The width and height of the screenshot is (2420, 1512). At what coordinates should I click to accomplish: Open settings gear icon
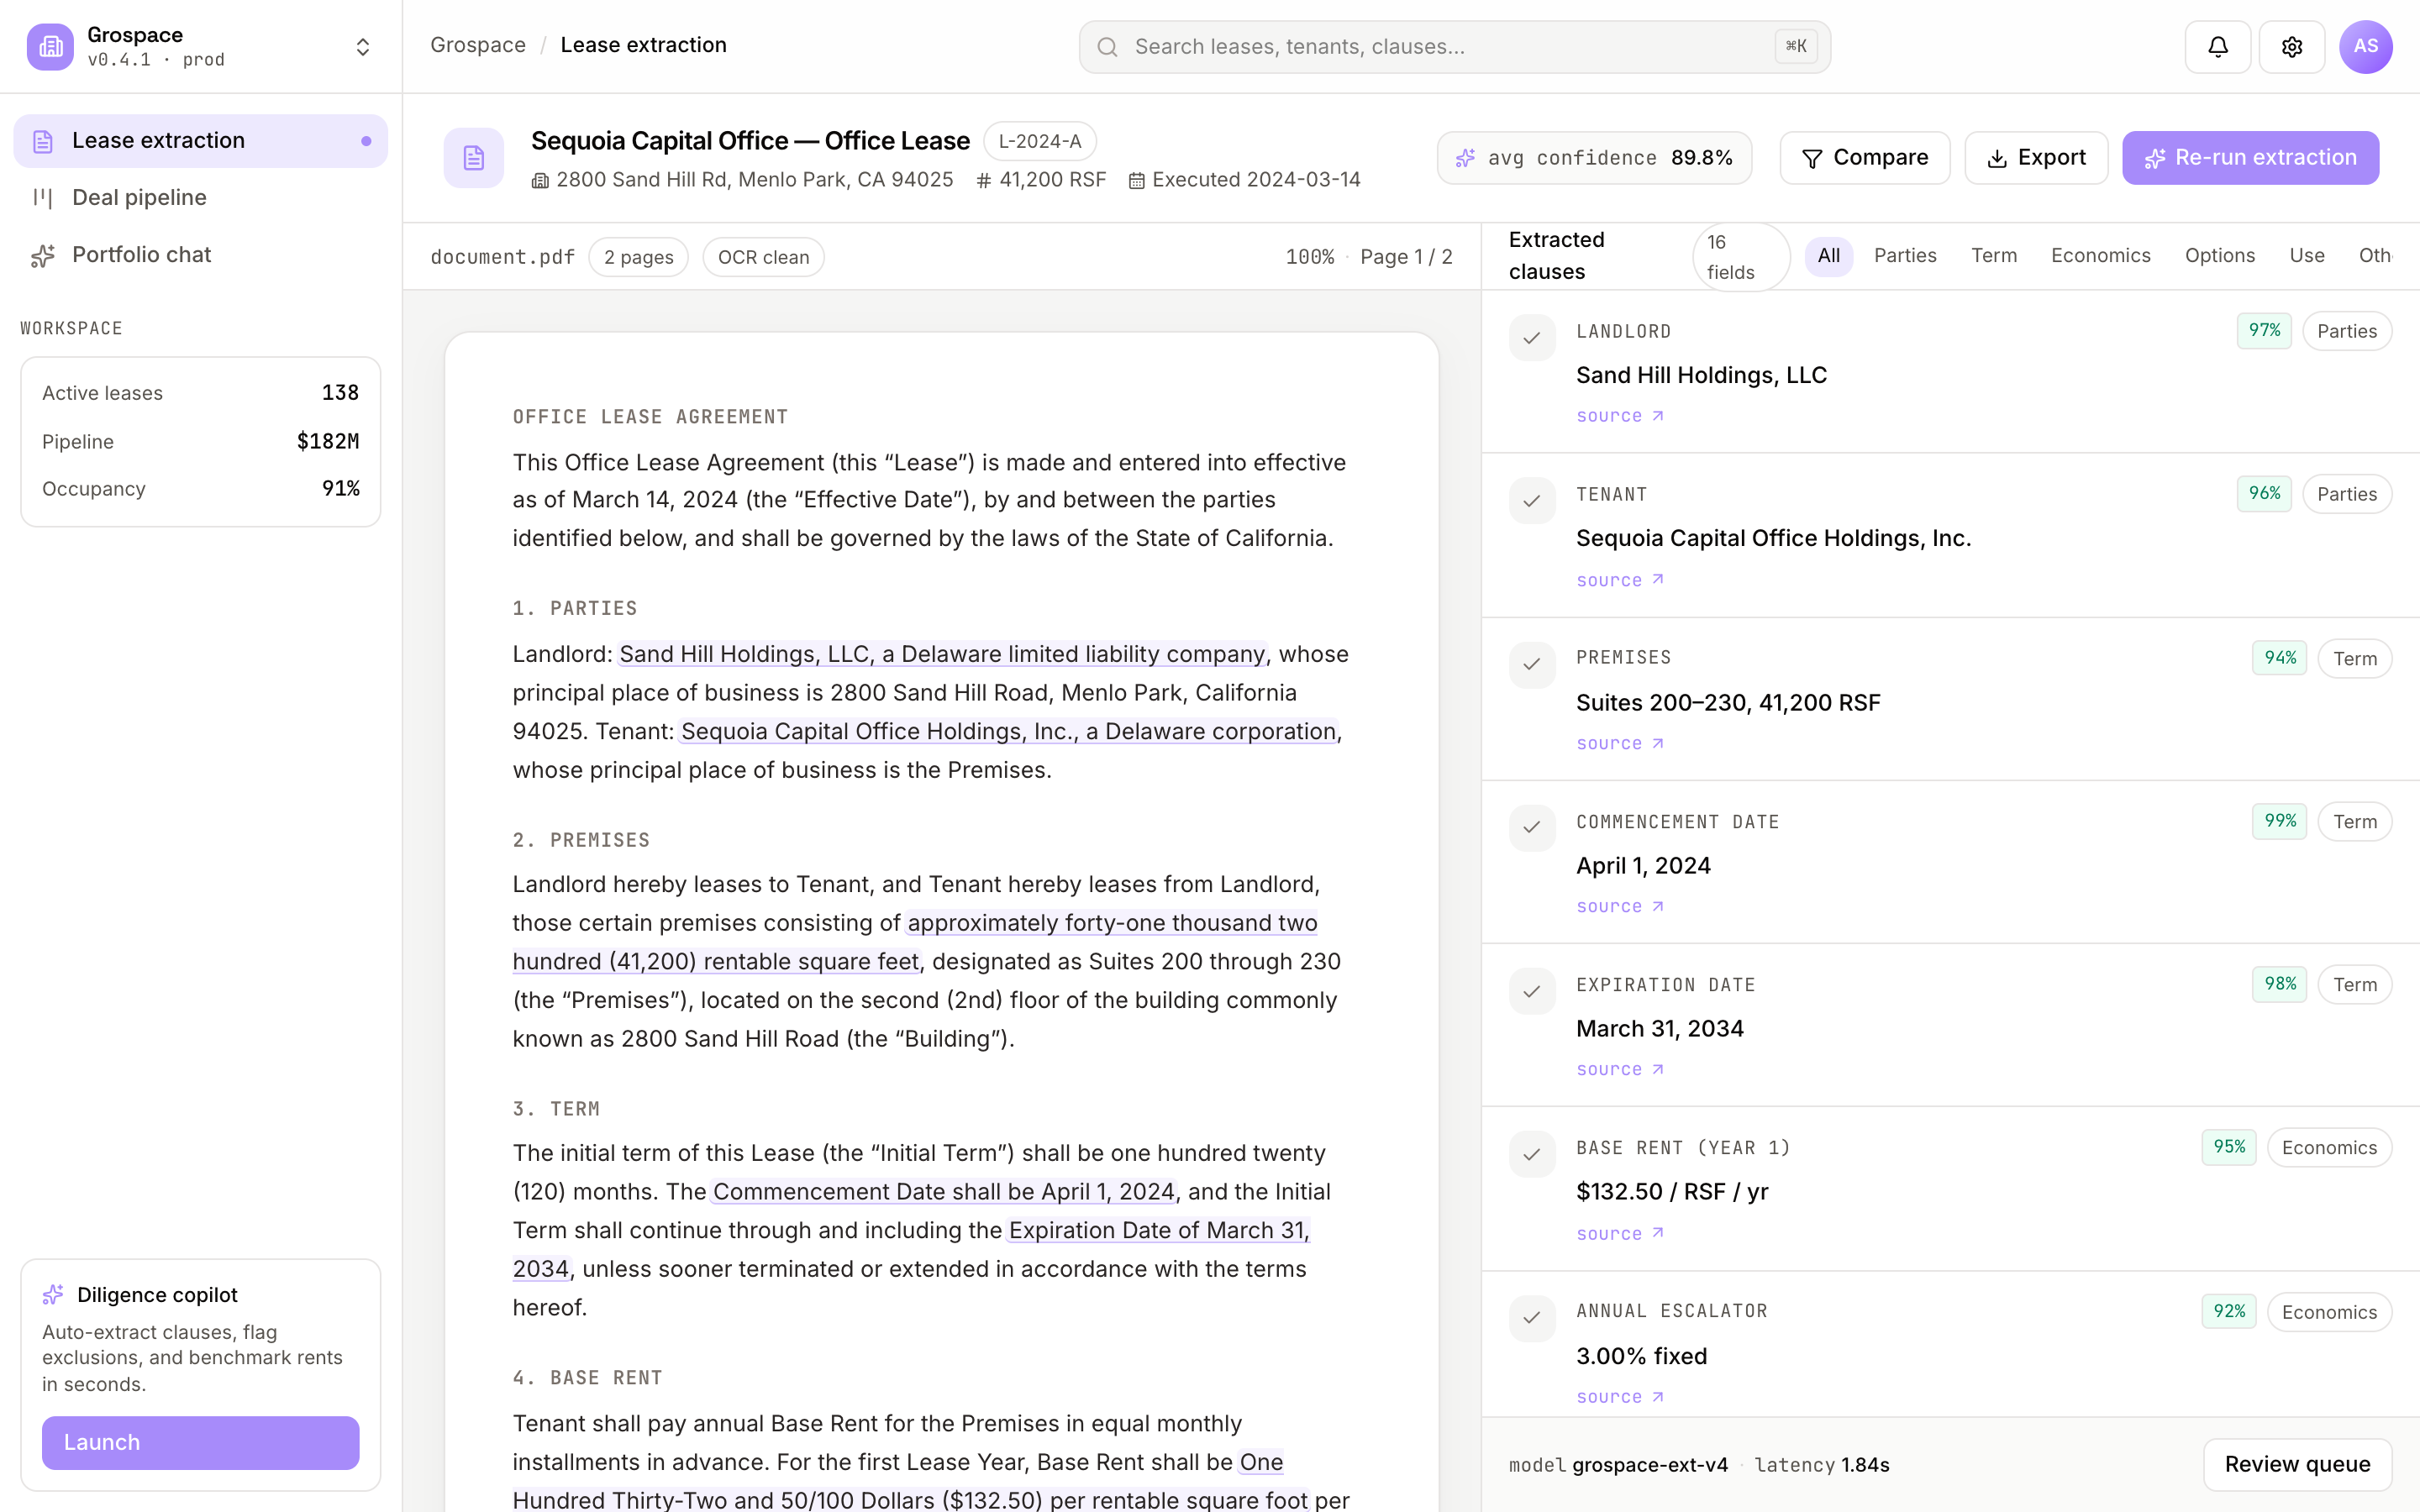pyautogui.click(x=2291, y=47)
